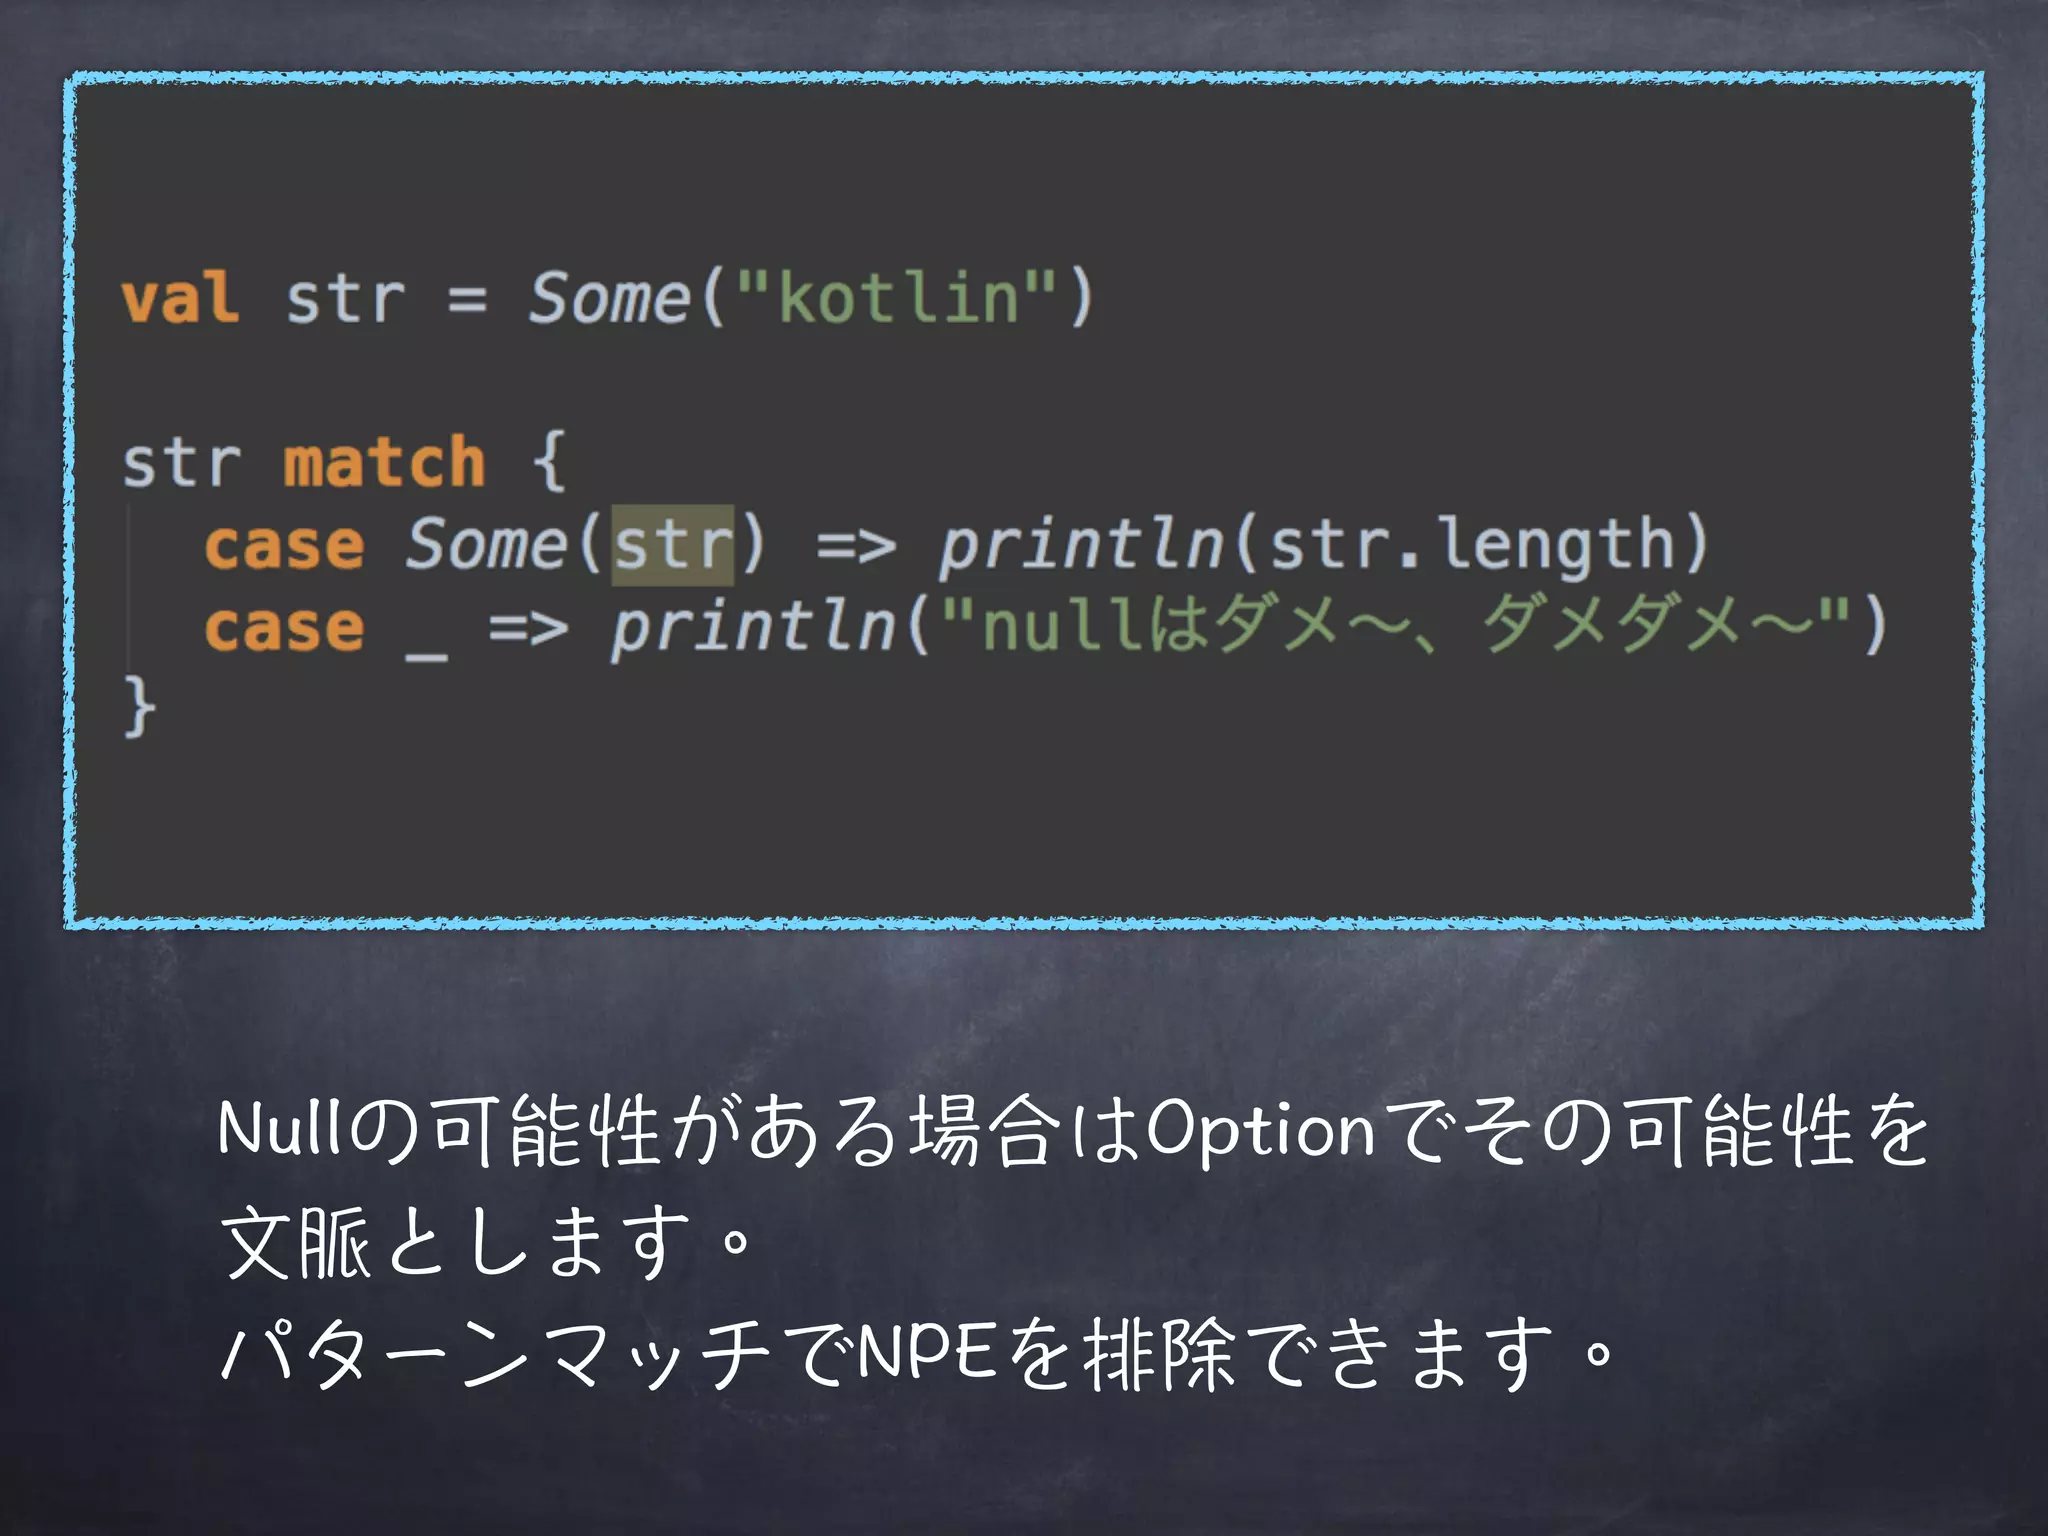
Task: Click the orange 'match' keyword
Action: pyautogui.click(x=384, y=463)
